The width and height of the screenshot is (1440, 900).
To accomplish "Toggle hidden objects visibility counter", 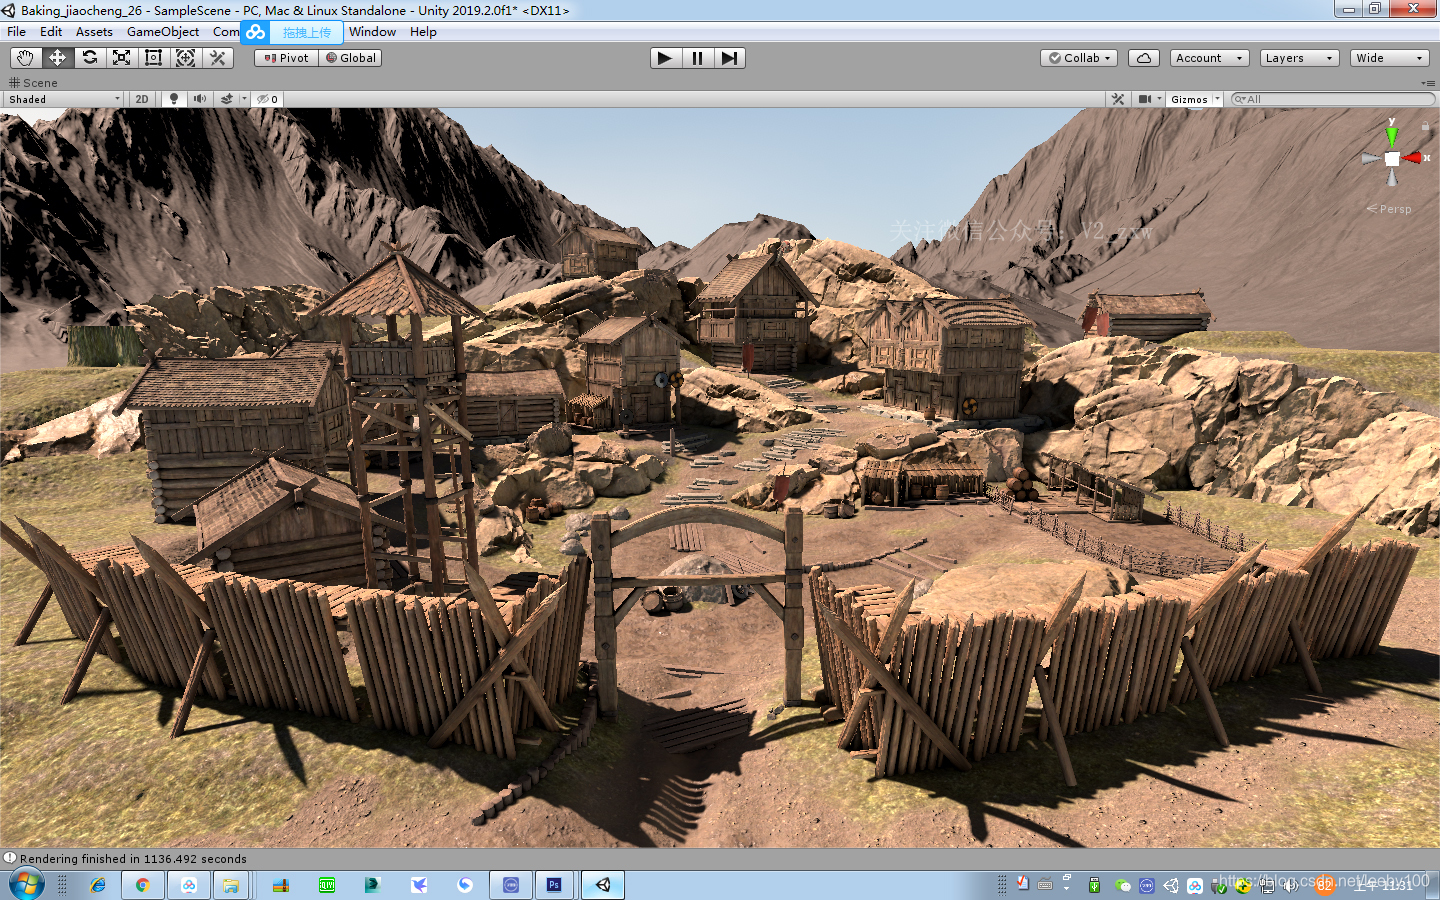I will [x=267, y=99].
